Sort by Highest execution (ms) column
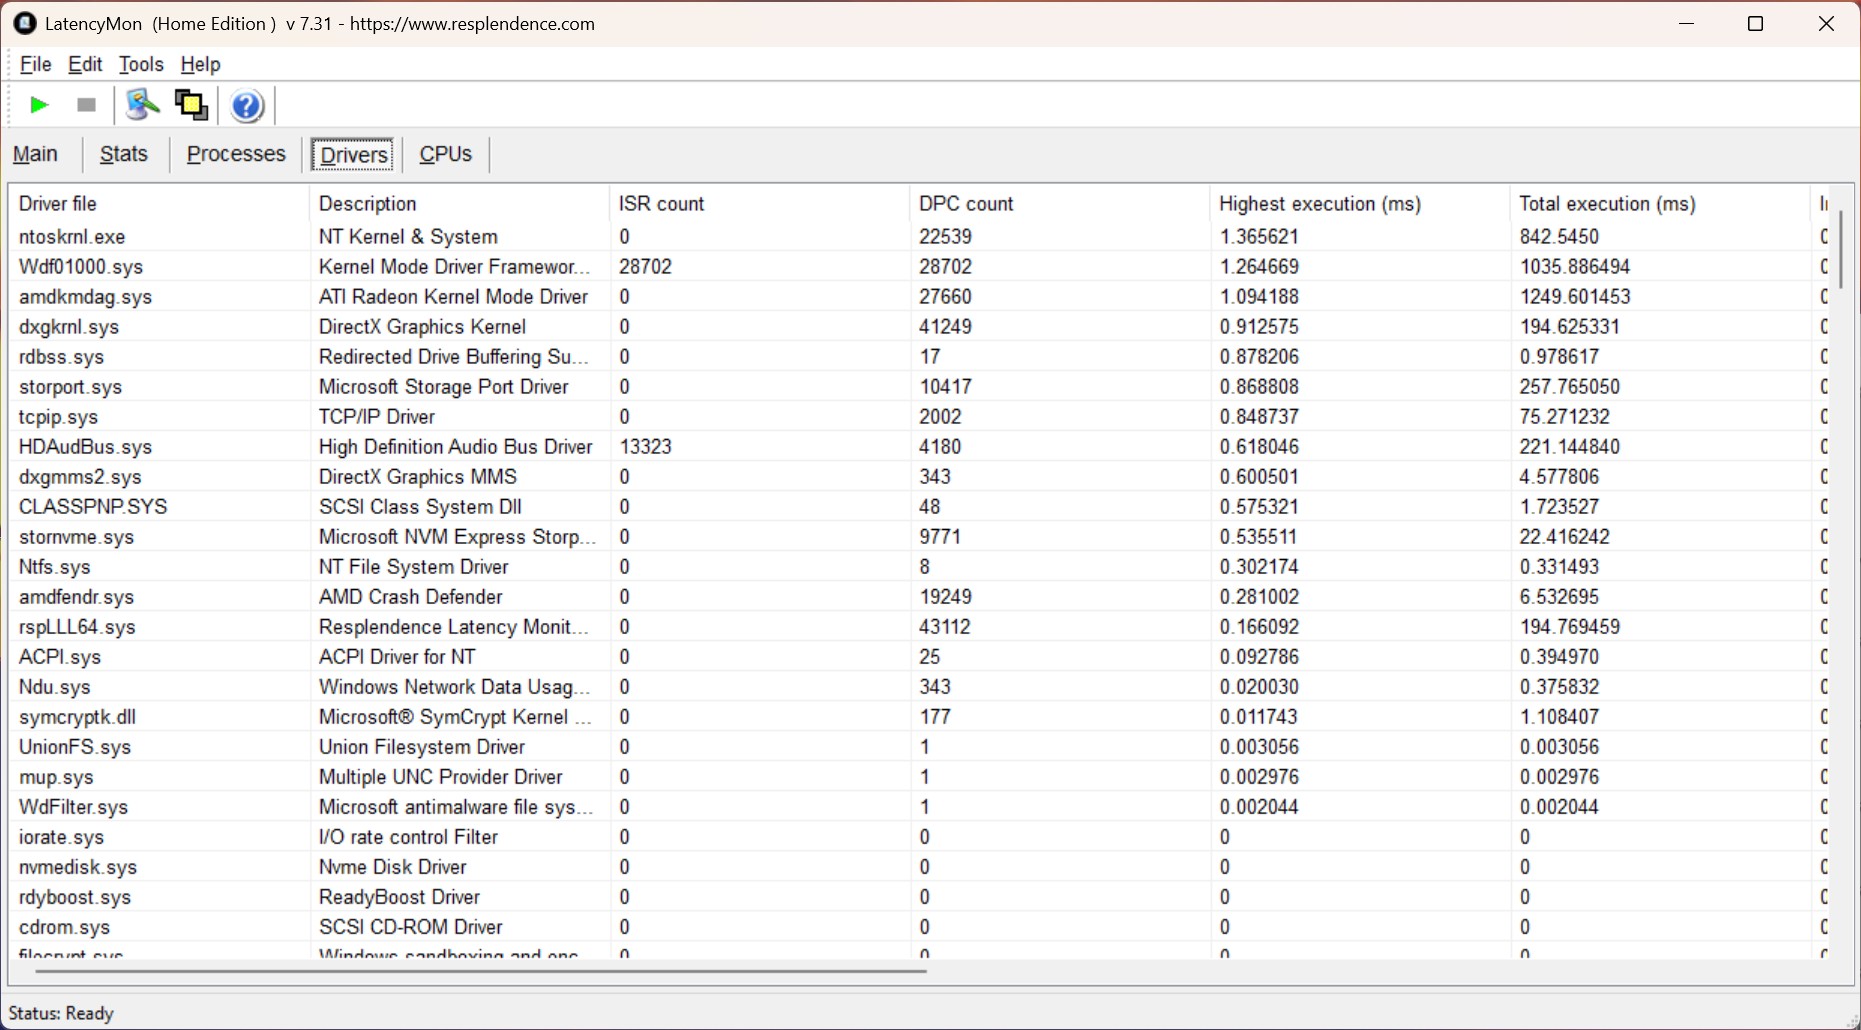Screen dimensions: 1861x1030 [1319, 204]
